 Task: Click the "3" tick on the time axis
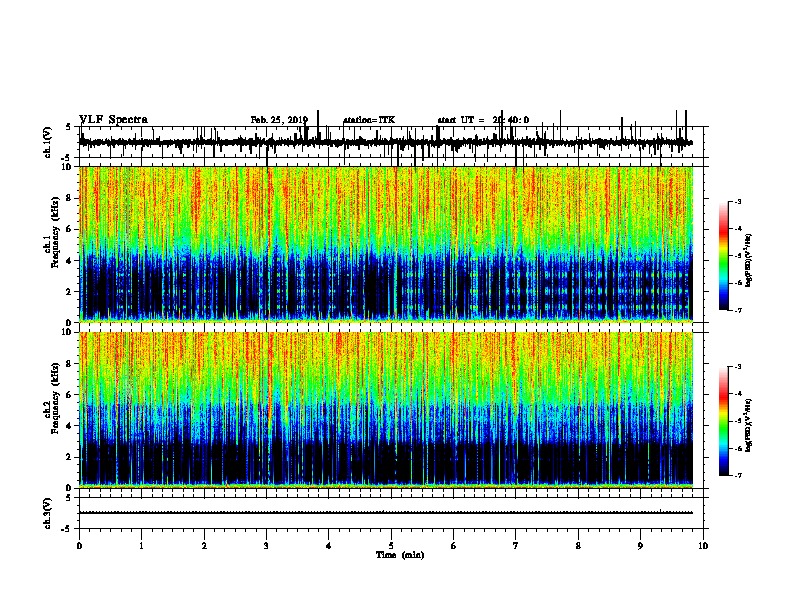[266, 546]
